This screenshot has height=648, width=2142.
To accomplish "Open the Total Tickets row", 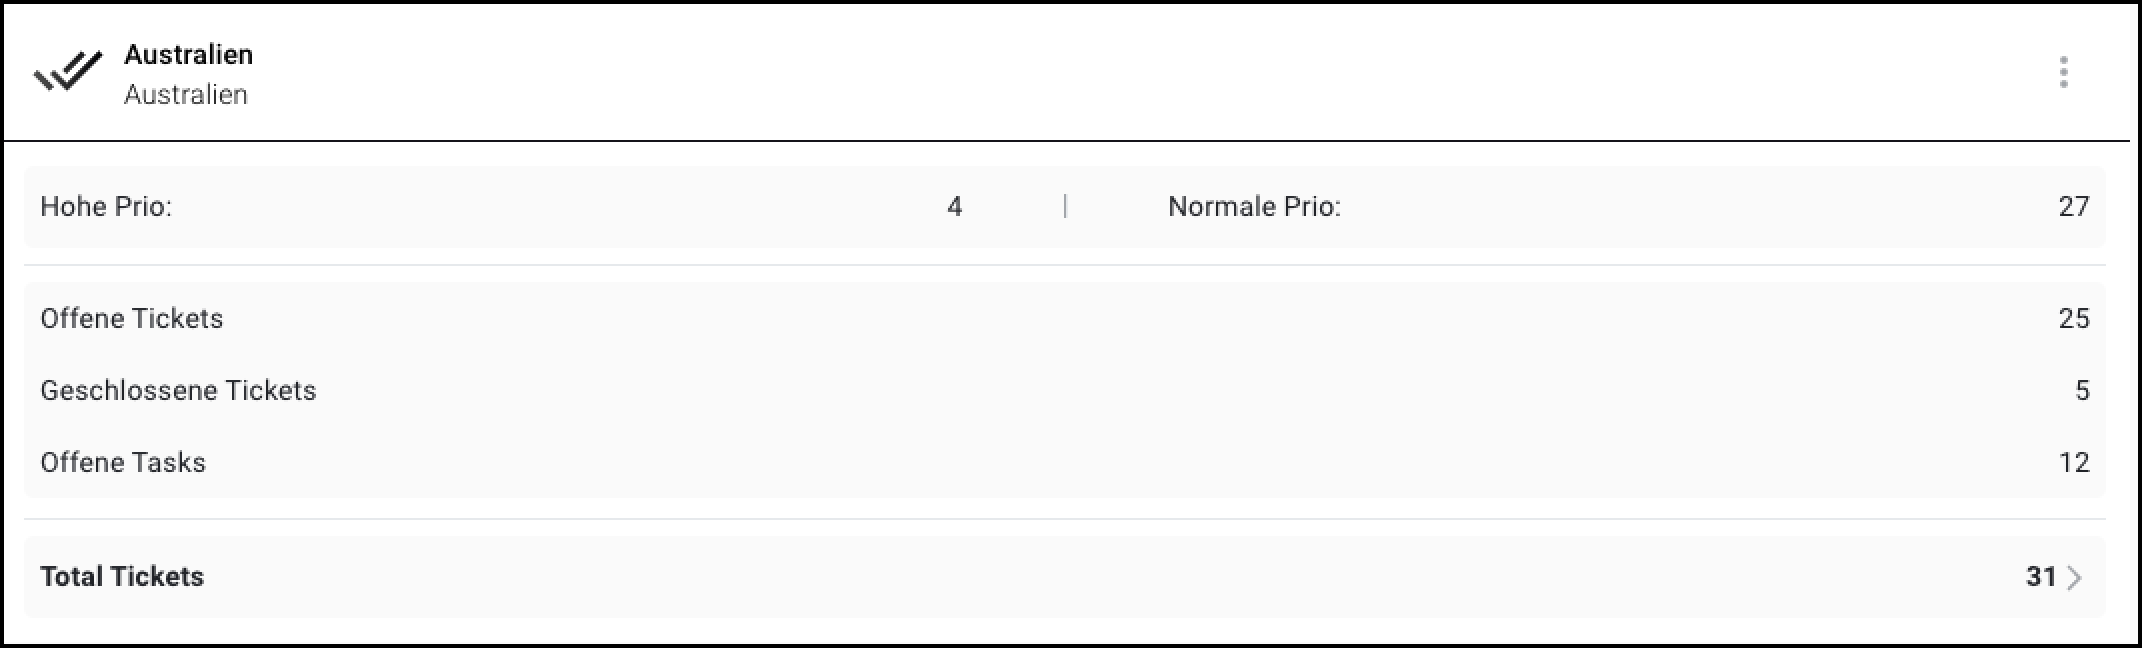I will click(x=122, y=577).
